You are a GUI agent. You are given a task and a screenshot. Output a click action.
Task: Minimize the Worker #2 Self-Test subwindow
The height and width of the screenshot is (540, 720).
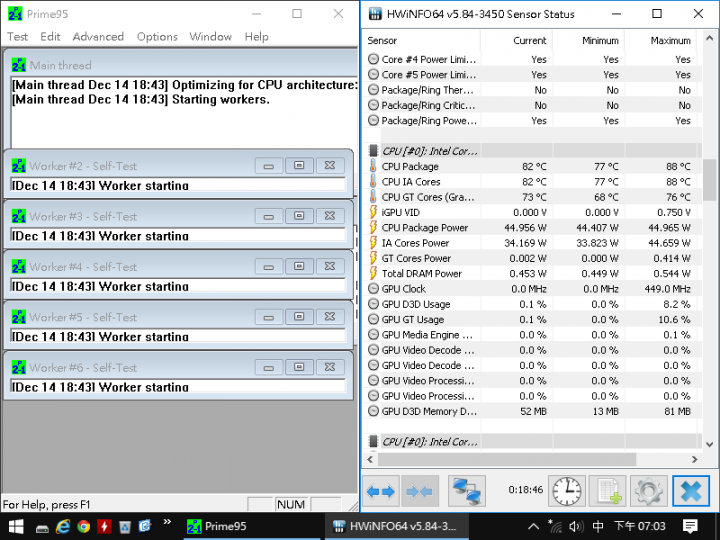tap(269, 166)
